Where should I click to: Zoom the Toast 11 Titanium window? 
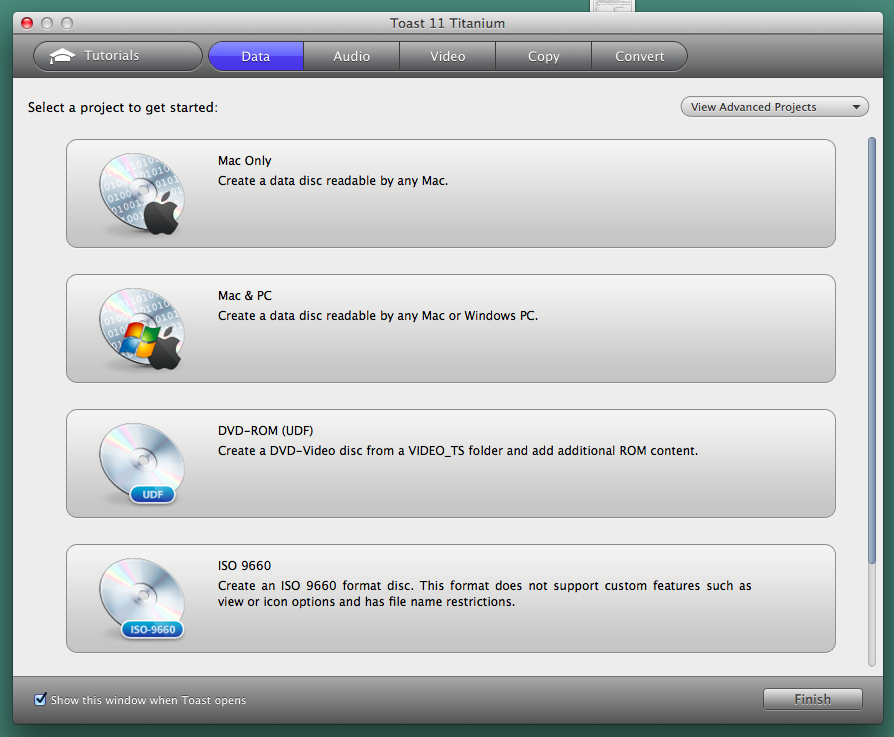(67, 23)
